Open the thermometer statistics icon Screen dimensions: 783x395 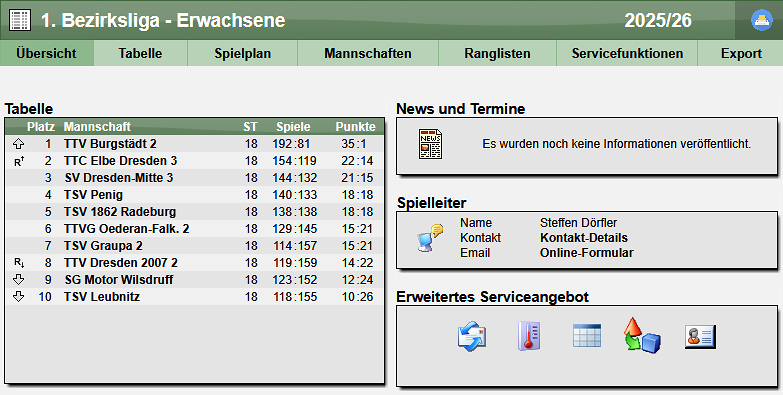pos(529,336)
